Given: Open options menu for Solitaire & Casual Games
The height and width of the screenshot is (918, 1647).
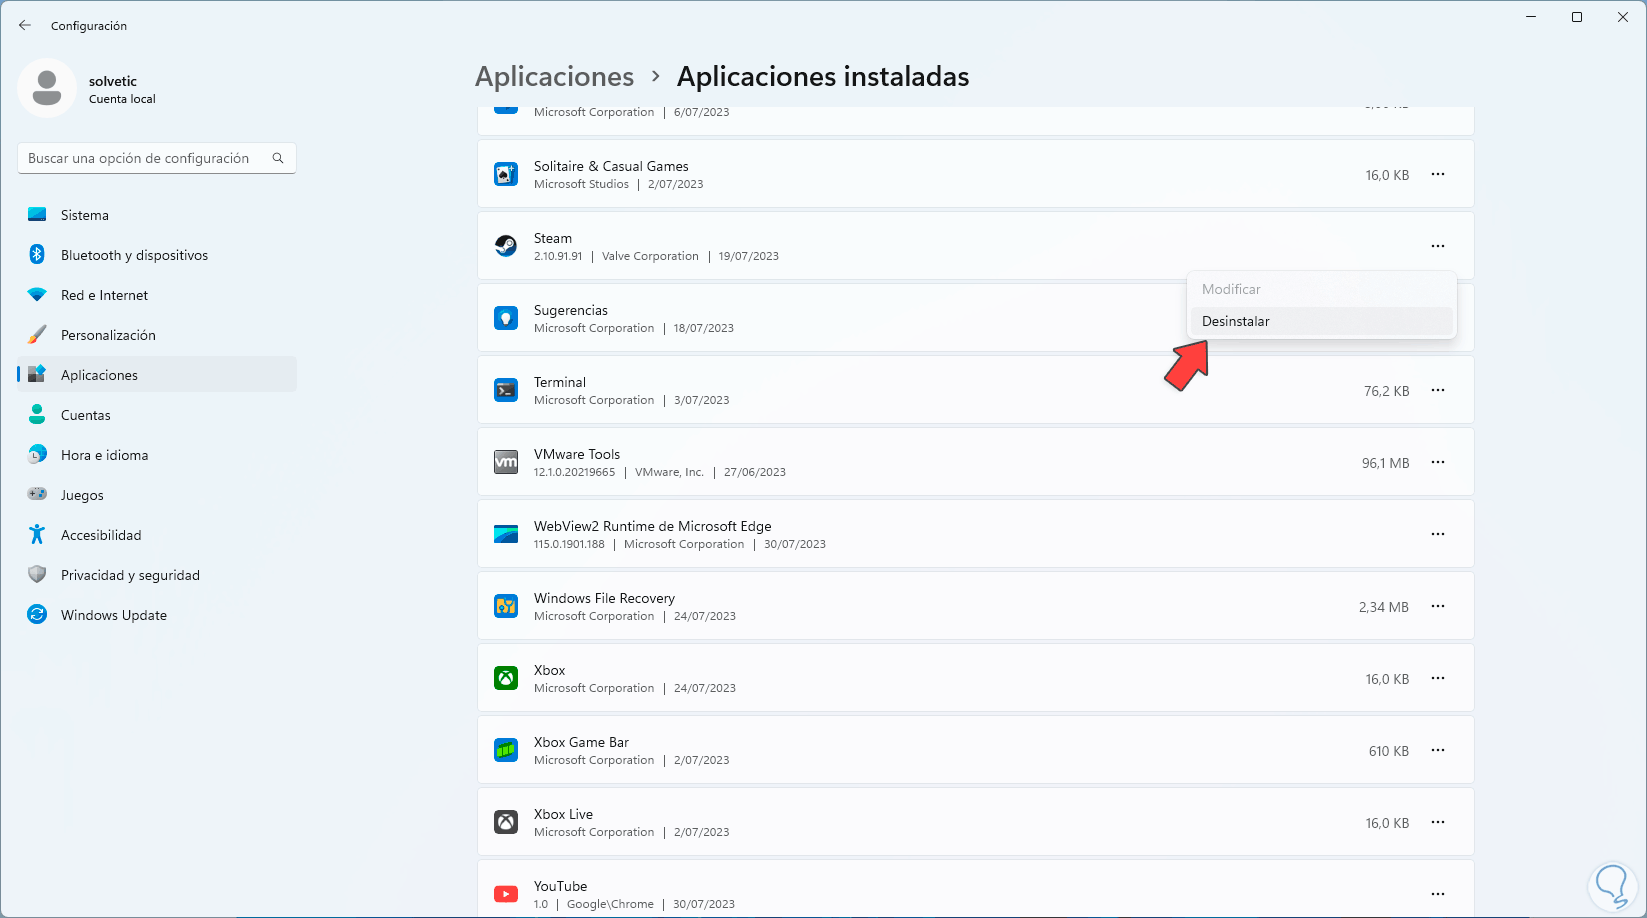Looking at the screenshot, I should click(1438, 174).
